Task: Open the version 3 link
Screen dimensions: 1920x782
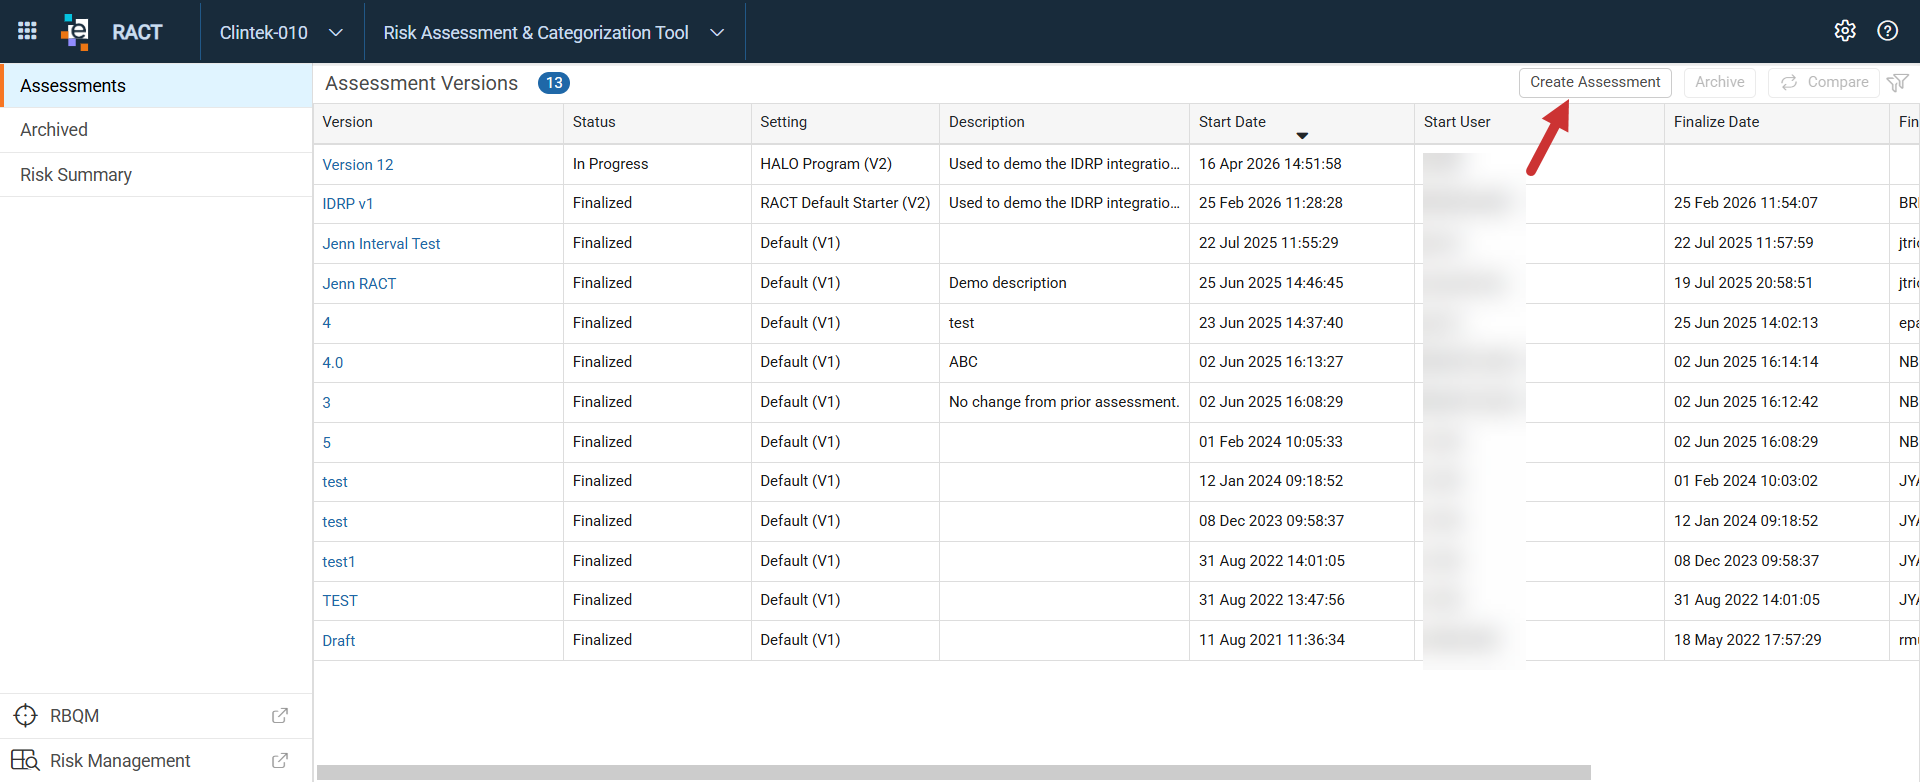Action: coord(327,403)
